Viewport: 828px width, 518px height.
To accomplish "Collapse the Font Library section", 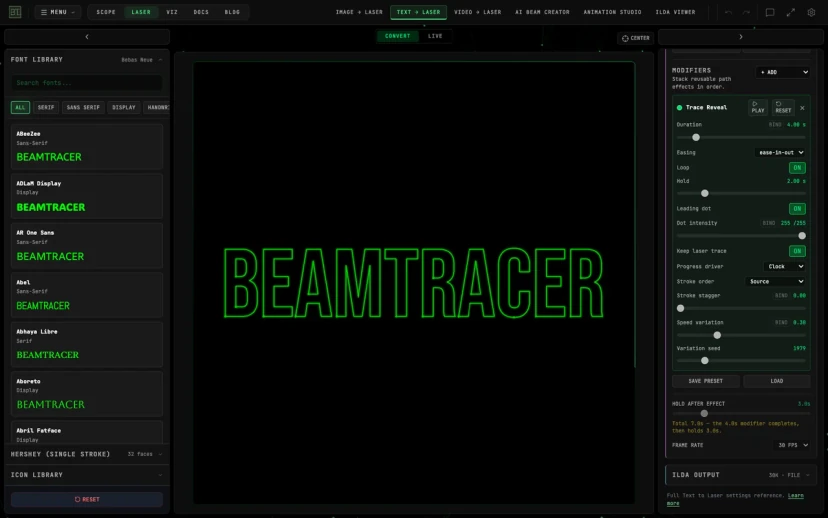I will tap(87, 60).
